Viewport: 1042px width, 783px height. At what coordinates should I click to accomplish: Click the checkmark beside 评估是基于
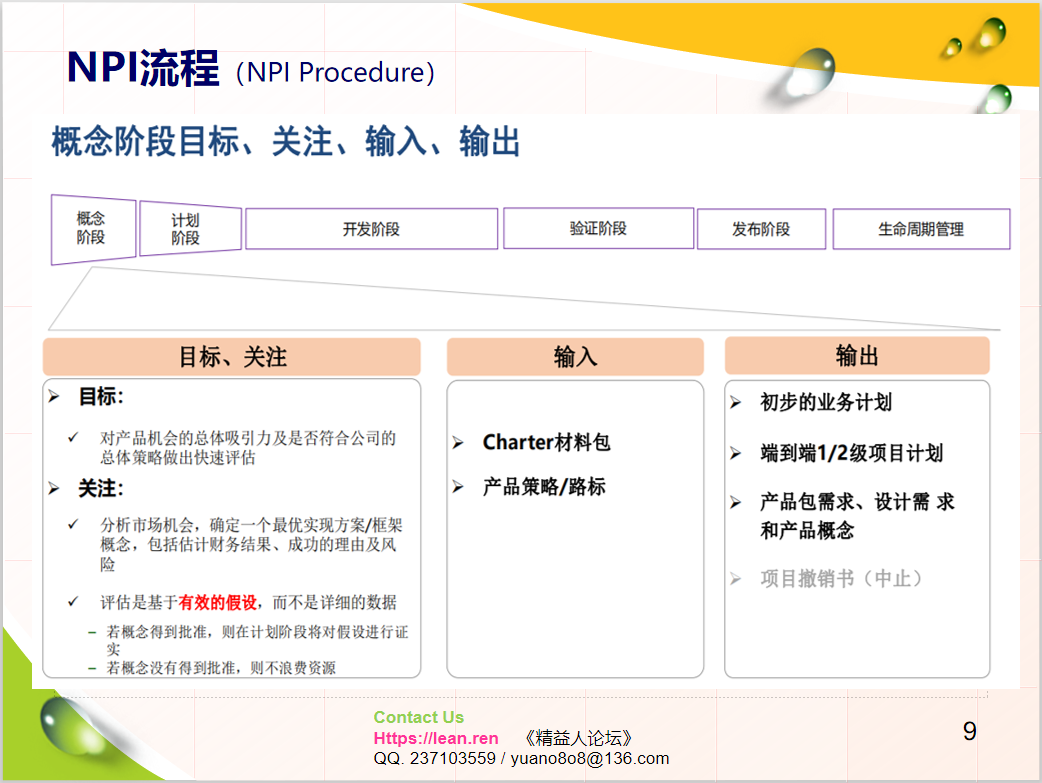[x=73, y=602]
